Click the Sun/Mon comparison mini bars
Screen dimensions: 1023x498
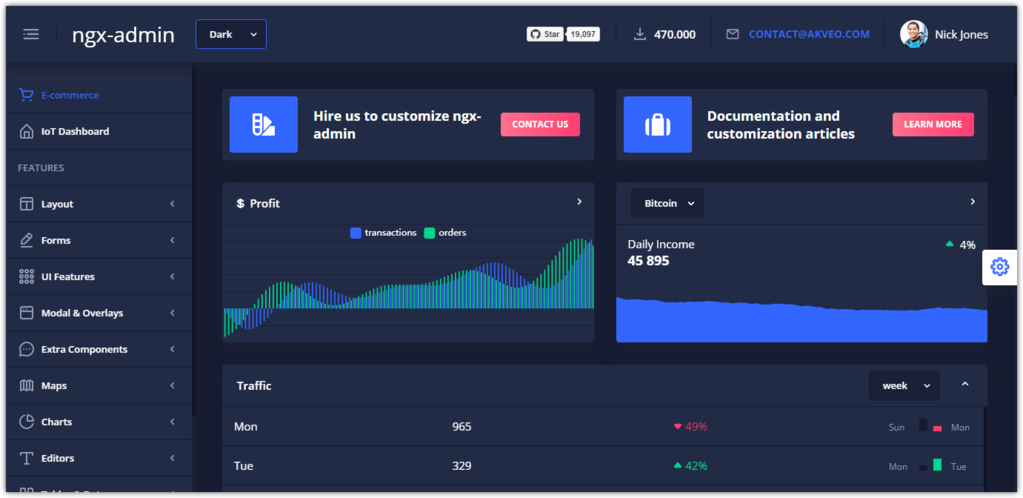[x=930, y=426]
